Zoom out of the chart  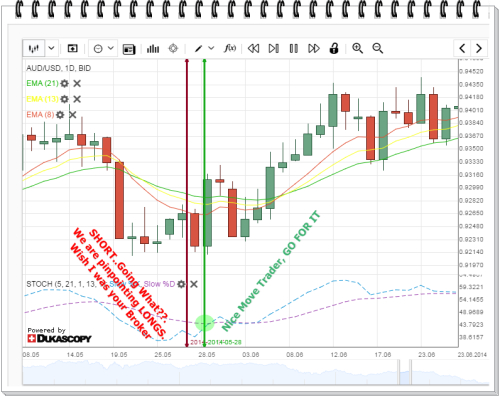coord(378,49)
